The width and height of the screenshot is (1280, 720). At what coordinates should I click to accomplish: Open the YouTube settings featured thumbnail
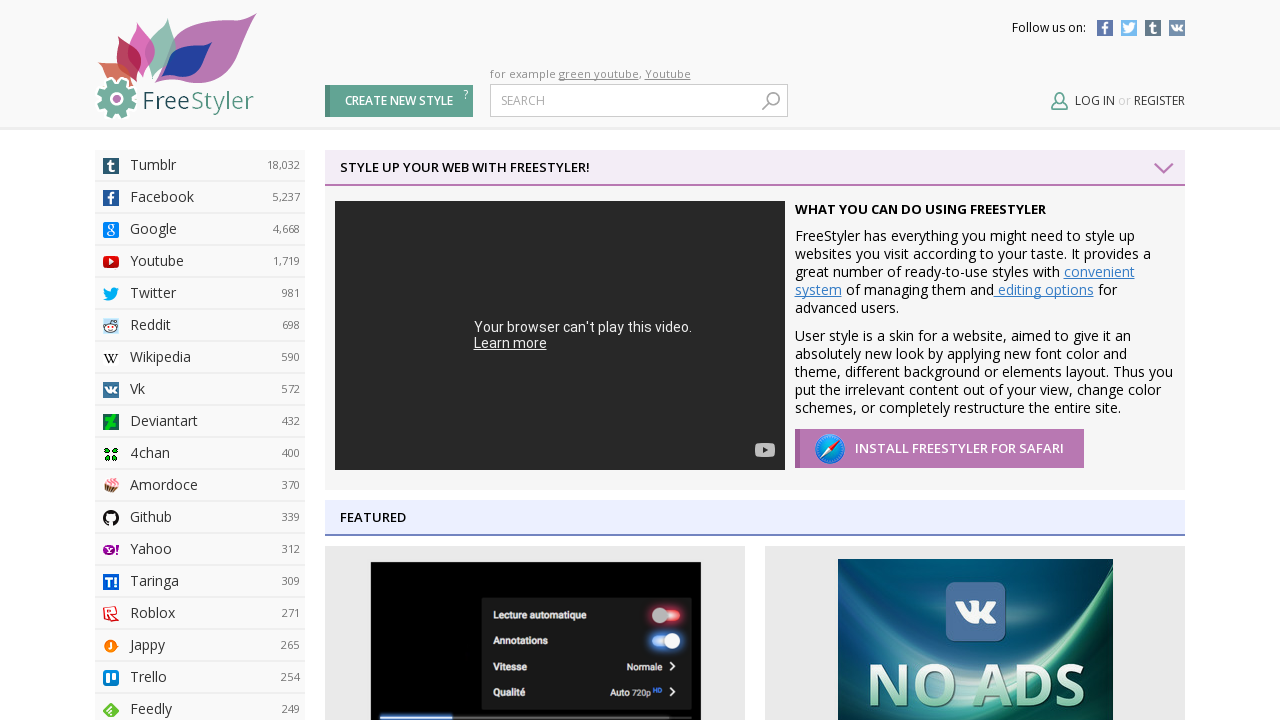pos(535,640)
